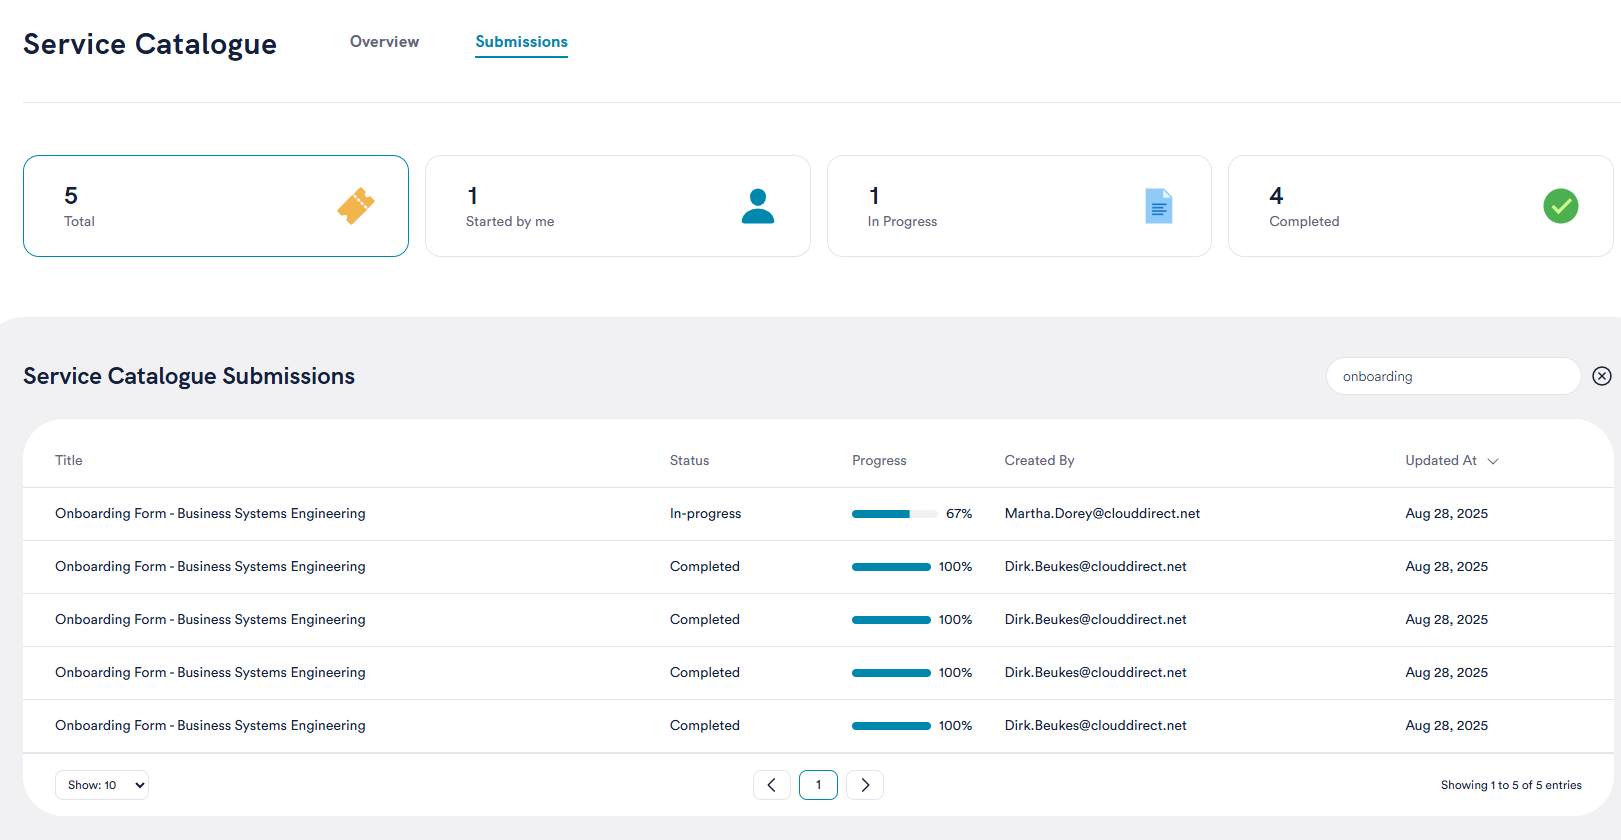This screenshot has height=840, width=1621.
Task: Open the Show 10 entries dropdown
Action: tap(102, 785)
